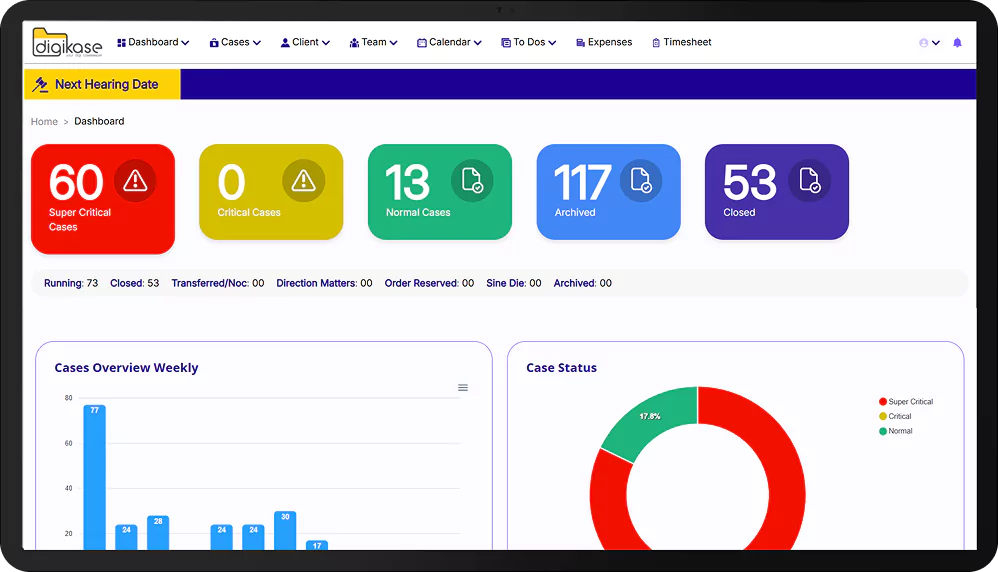Open notifications bell icon
Viewport: 998px width, 572px height.
coord(957,43)
